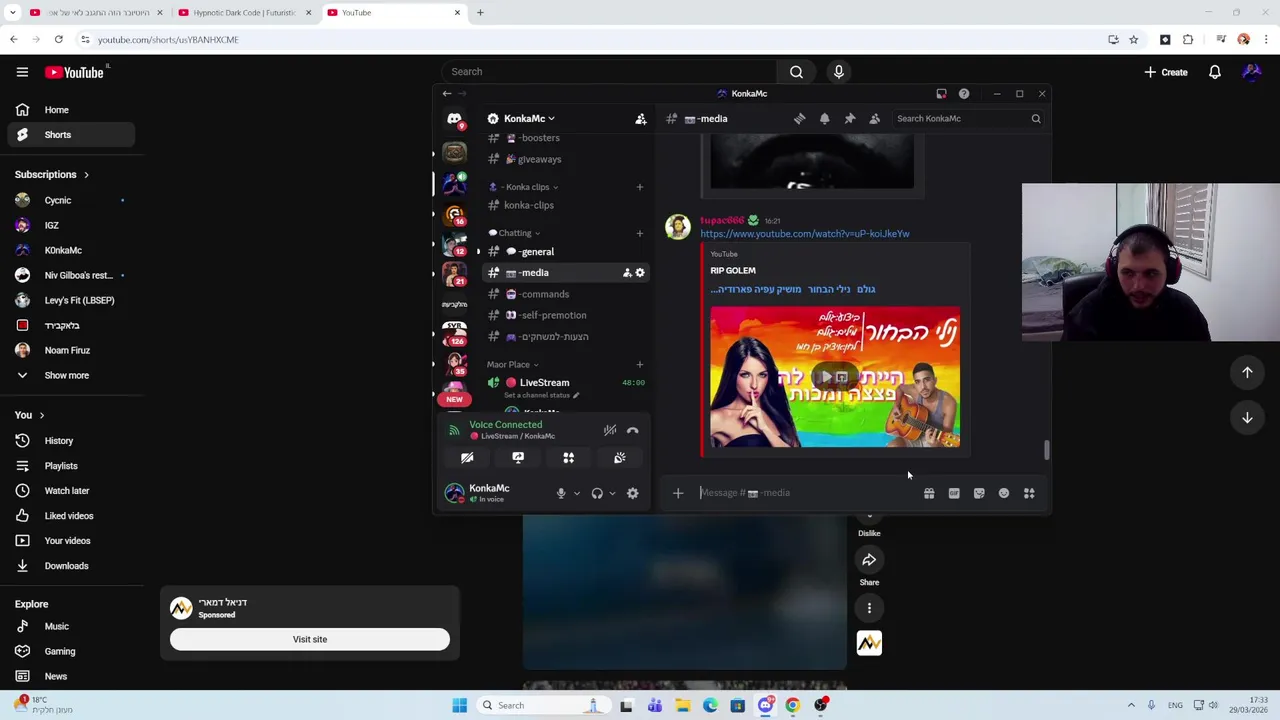The image size is (1280, 720).
Task: Open Threads icon in Discord channel header
Action: point(799,118)
